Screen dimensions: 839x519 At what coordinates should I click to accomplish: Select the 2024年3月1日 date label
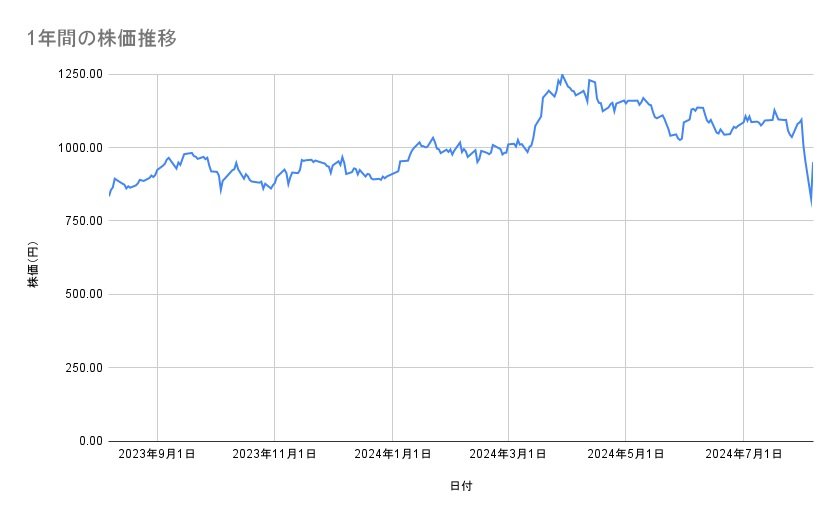click(x=508, y=455)
